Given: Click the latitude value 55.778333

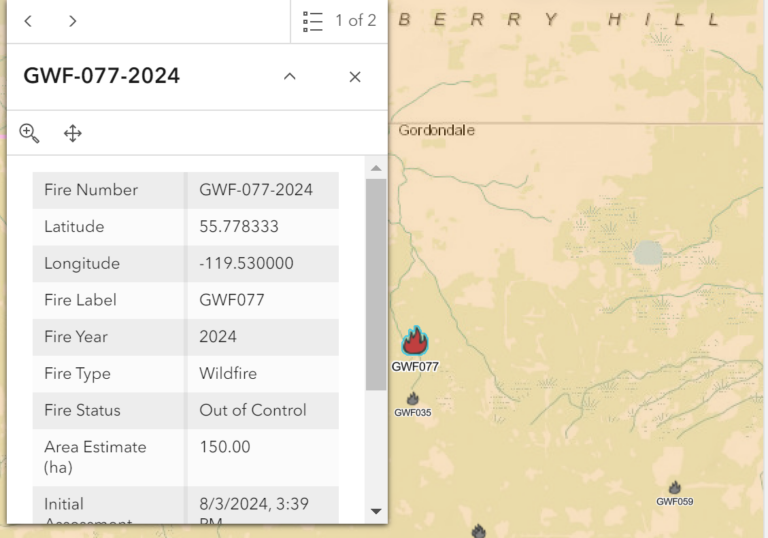Looking at the screenshot, I should point(239,227).
